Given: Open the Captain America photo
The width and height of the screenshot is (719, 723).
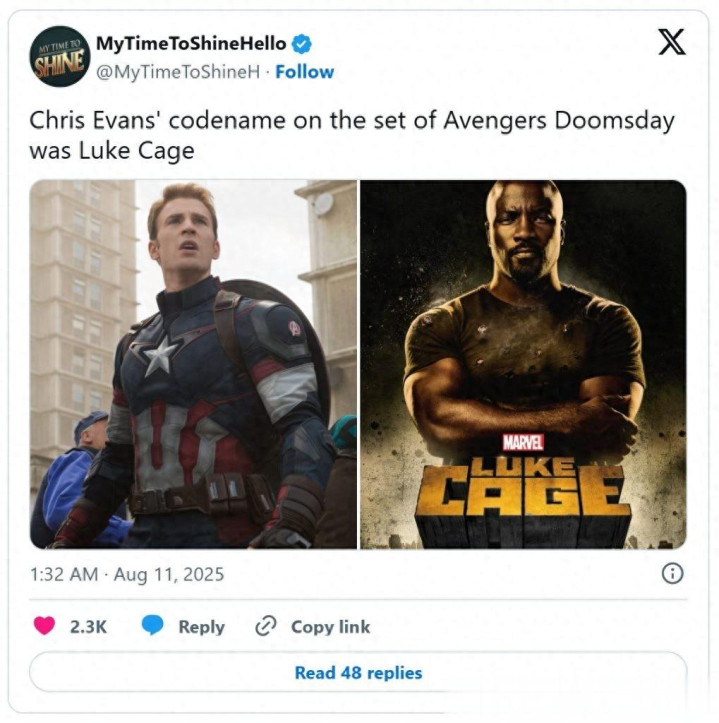Looking at the screenshot, I should tap(193, 364).
